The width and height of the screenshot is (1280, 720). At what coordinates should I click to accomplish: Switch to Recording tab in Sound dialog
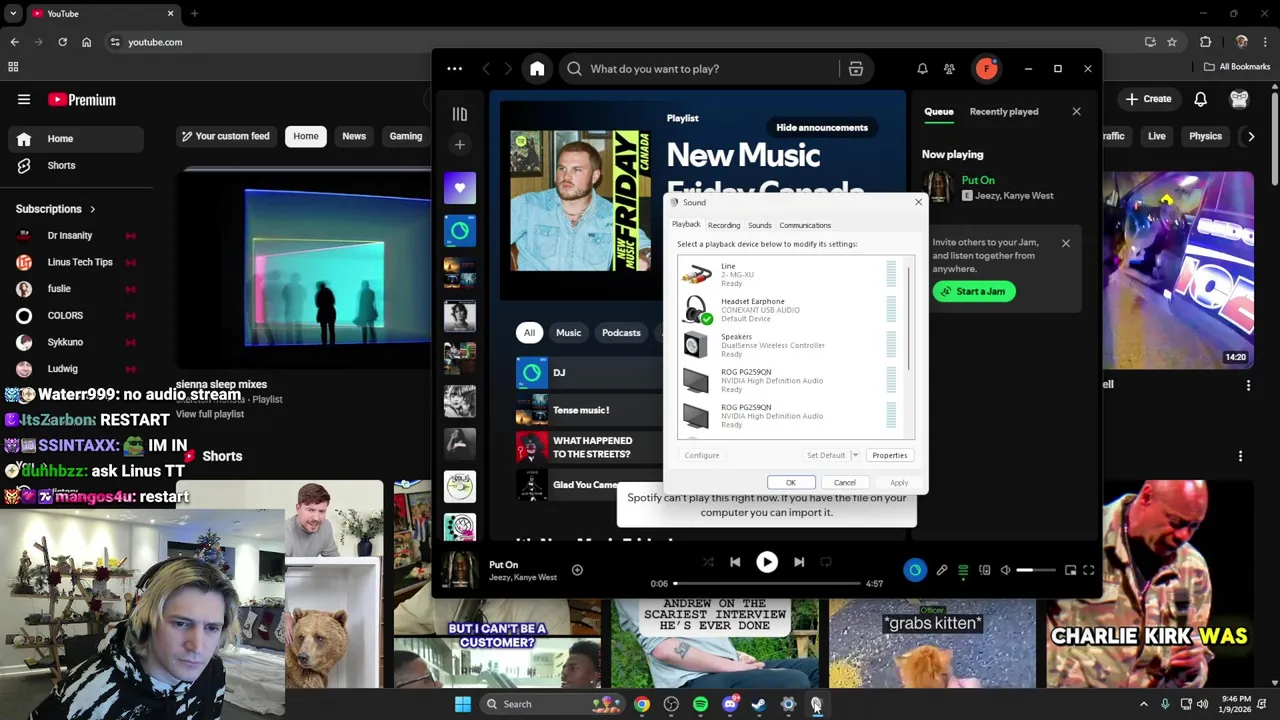(x=724, y=226)
